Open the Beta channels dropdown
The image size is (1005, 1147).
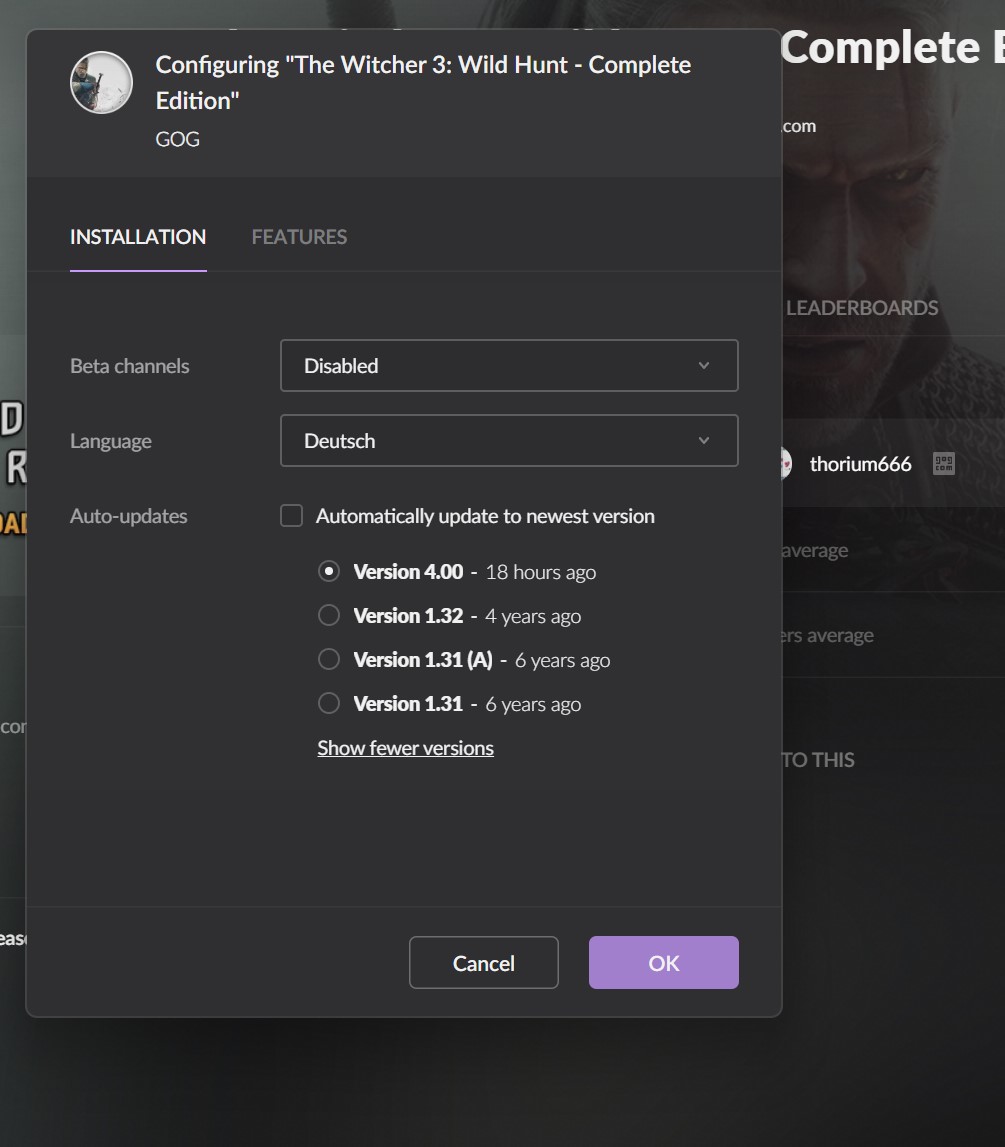coord(509,365)
